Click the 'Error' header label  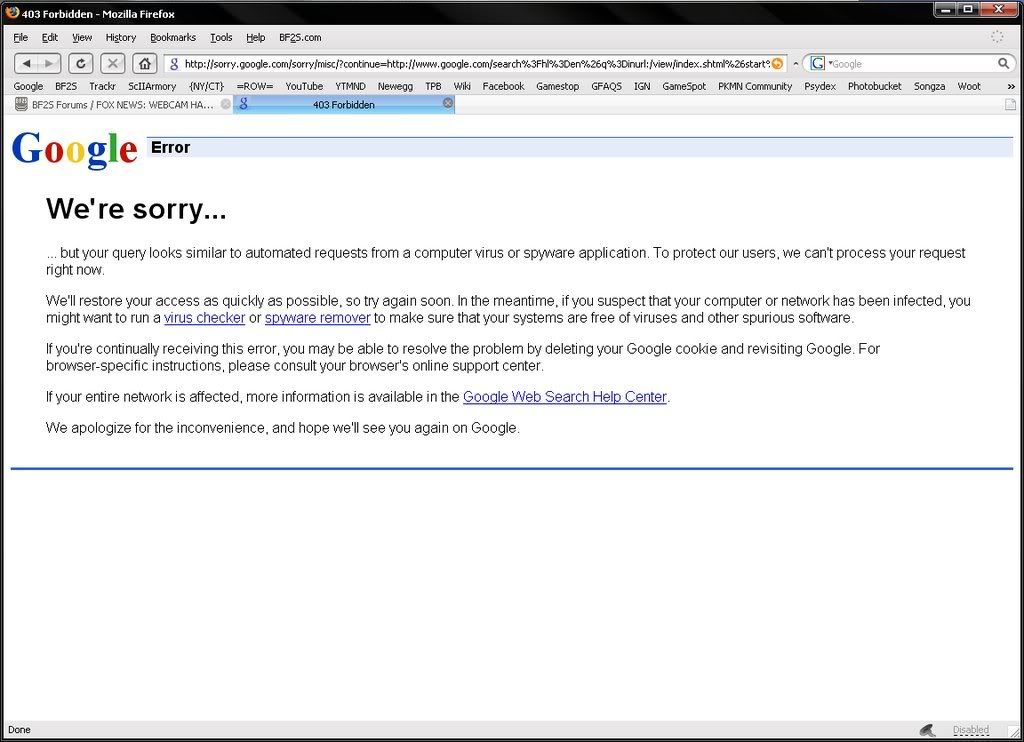point(170,148)
